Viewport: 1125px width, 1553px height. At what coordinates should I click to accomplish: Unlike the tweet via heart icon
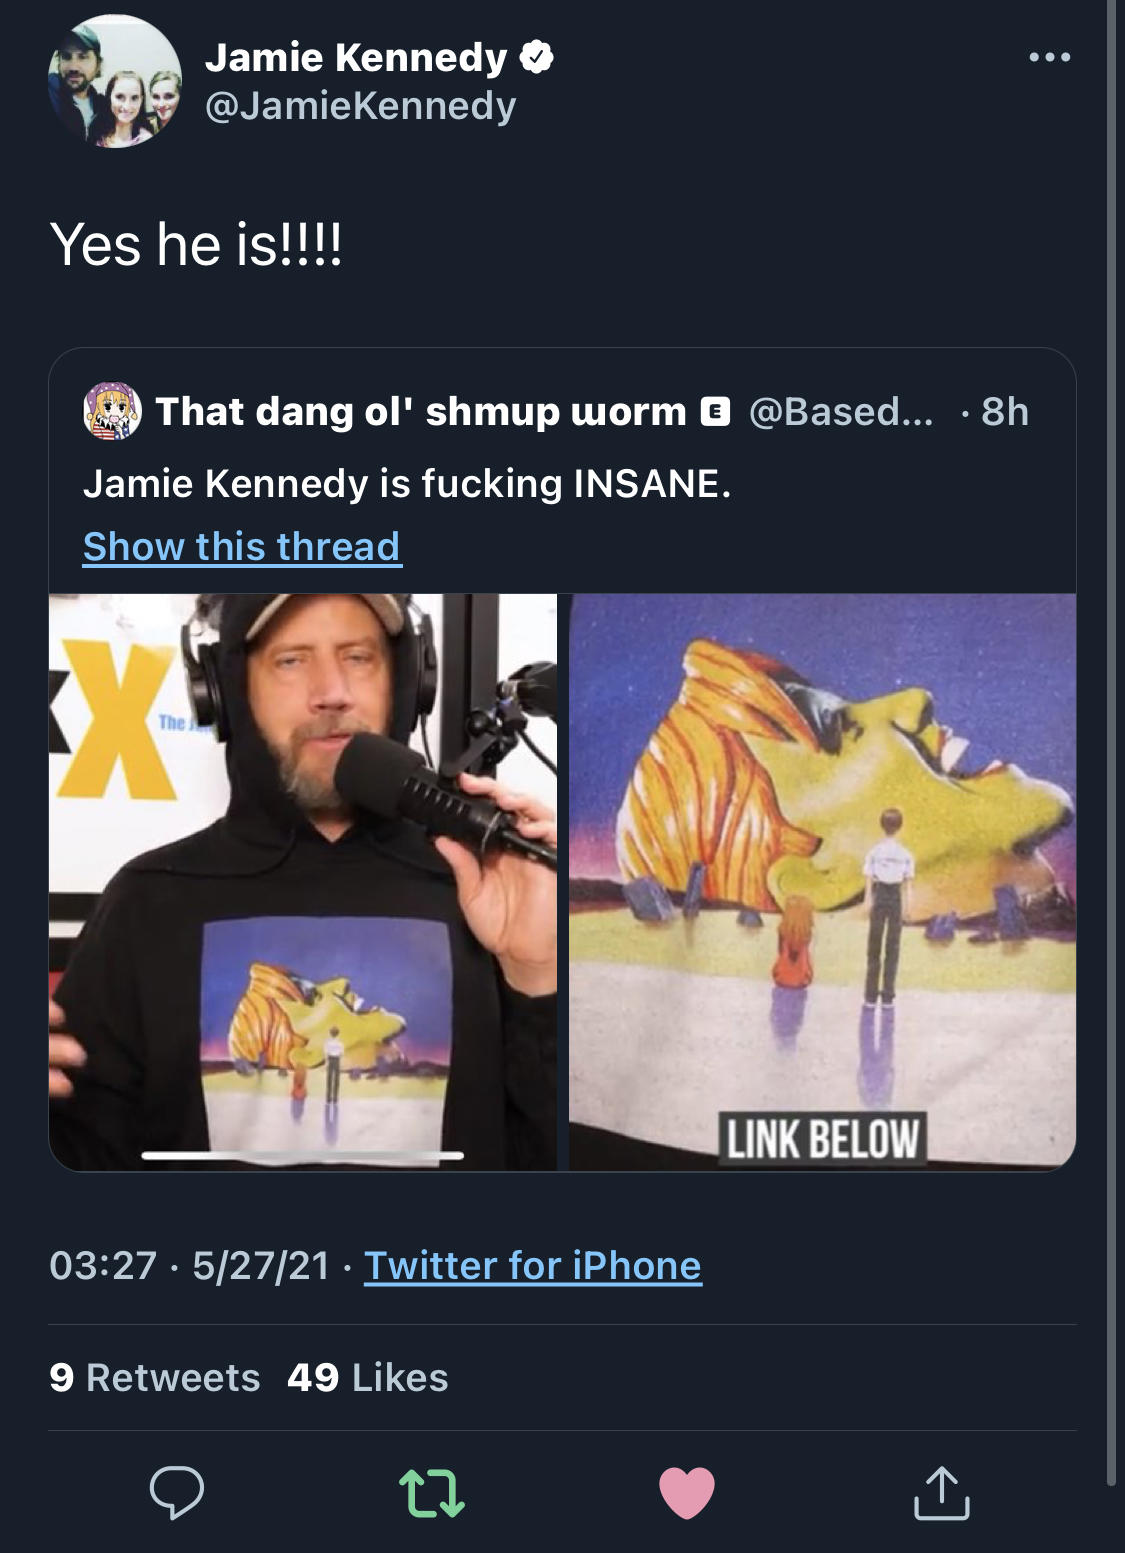[687, 1492]
